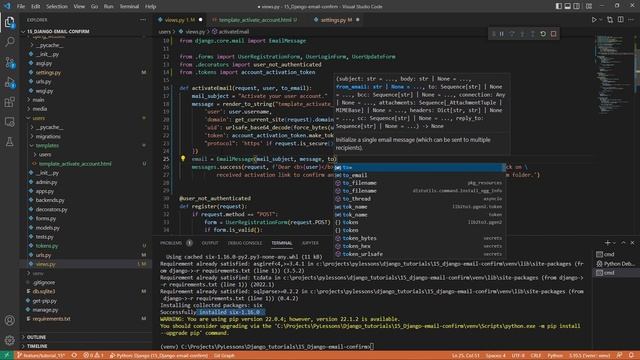This screenshot has width=640, height=360.
Task: Close the terminal panel
Action: tap(632, 243)
